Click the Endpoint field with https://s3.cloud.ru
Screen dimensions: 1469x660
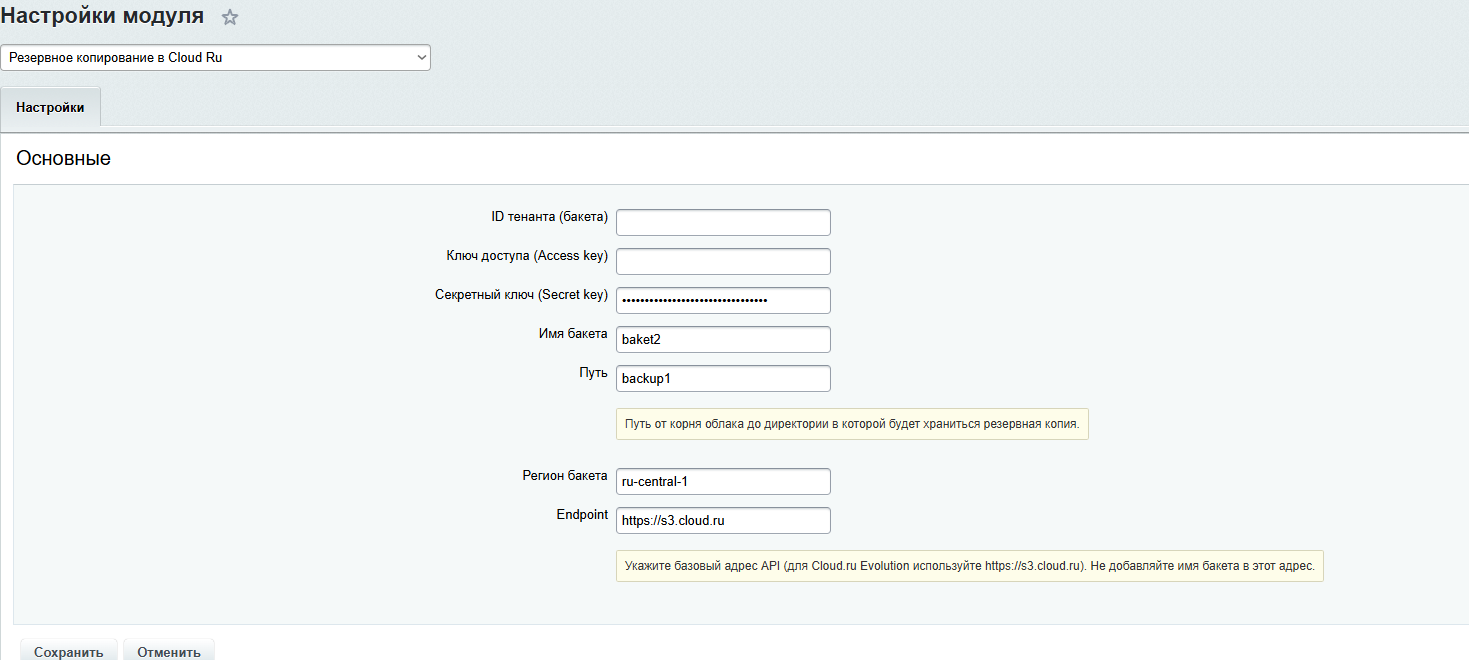point(723,520)
